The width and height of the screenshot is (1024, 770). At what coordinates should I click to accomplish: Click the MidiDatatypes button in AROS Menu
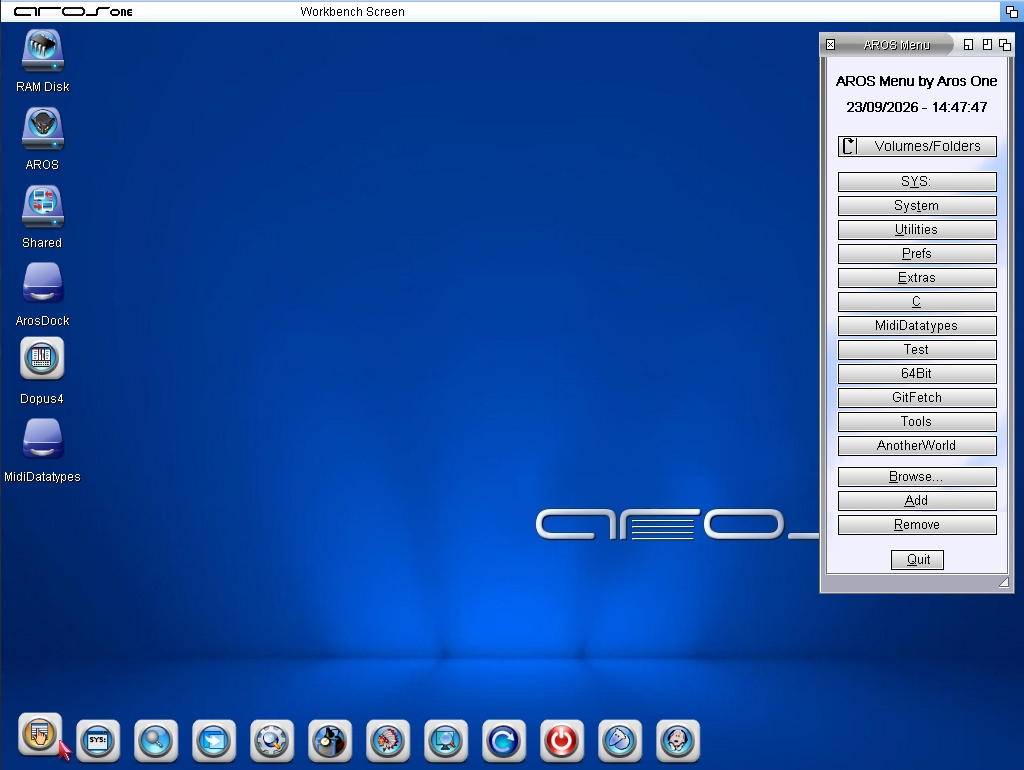point(917,326)
